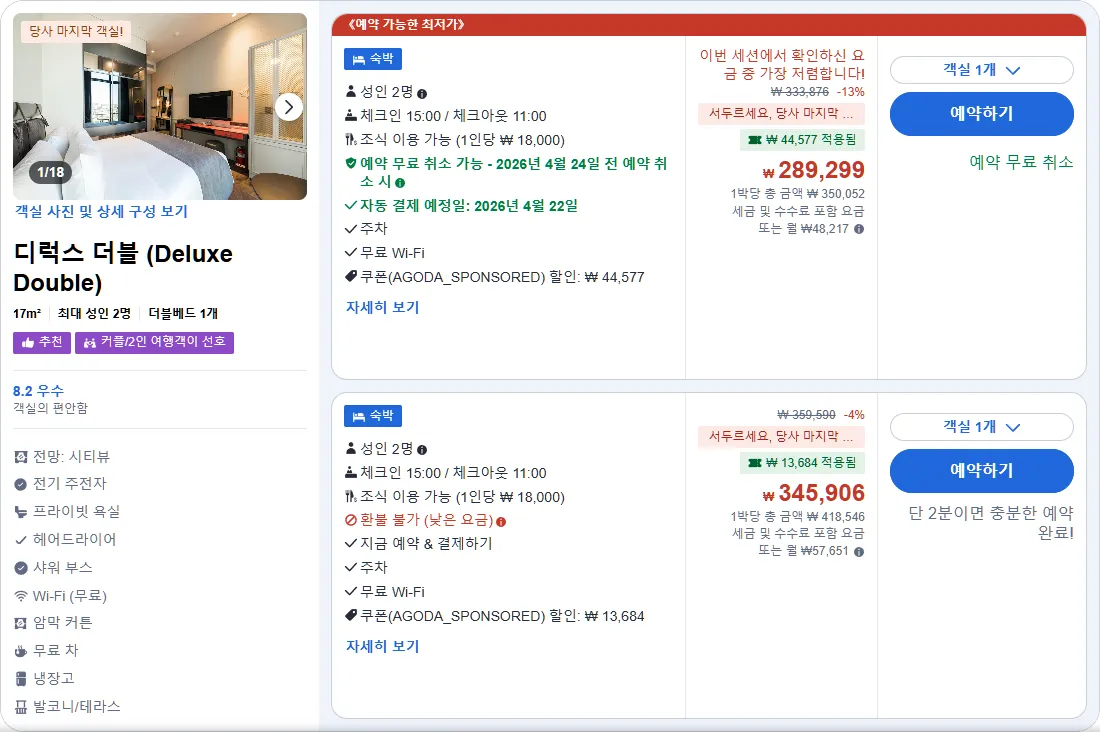Click the 무료 차 cup icon
The width and height of the screenshot is (1100, 732).
tap(21, 651)
